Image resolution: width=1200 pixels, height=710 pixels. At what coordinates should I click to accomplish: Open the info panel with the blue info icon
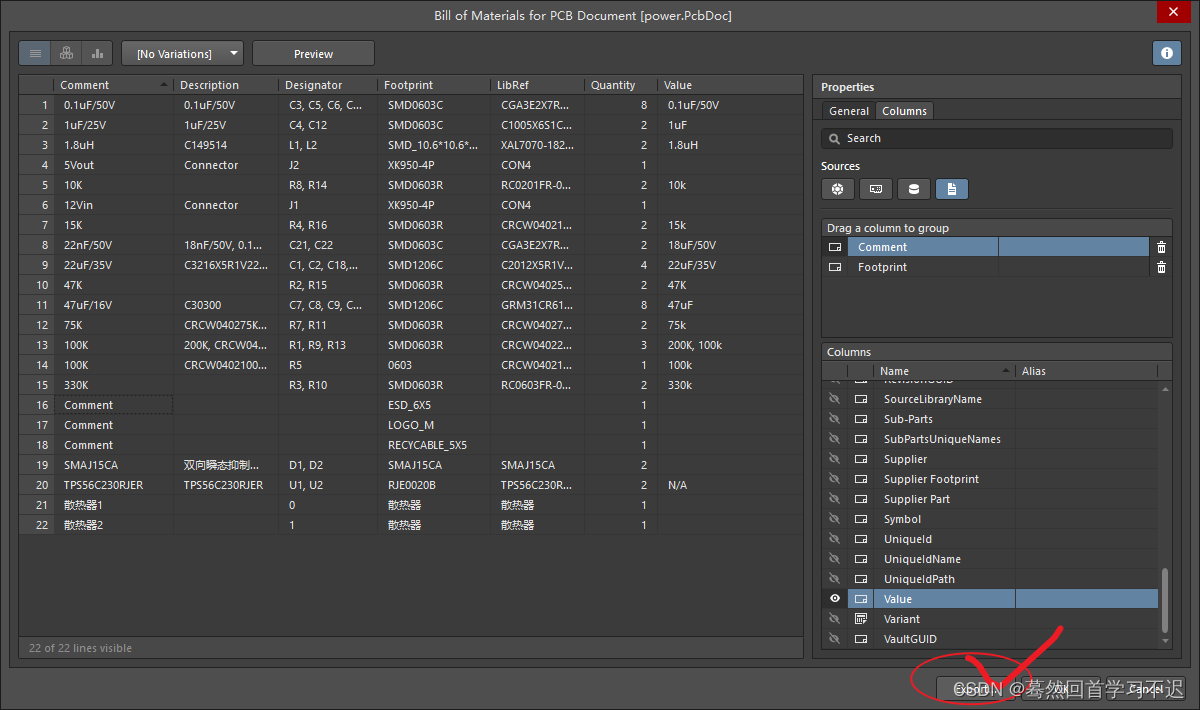(x=1166, y=53)
